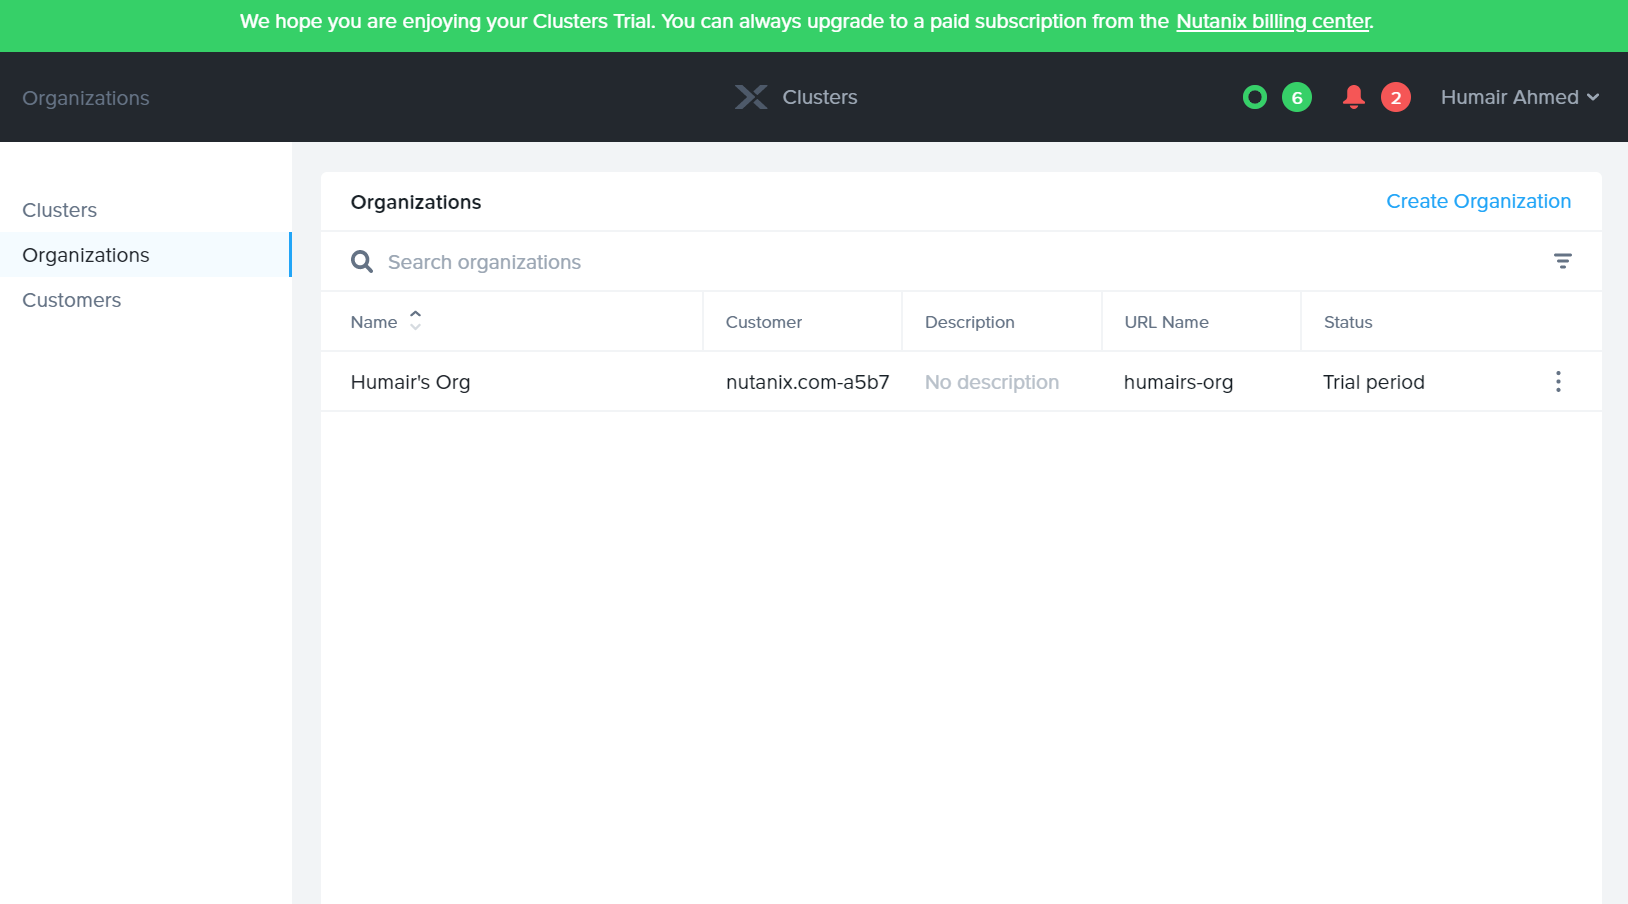Click the nutanix.com-a5b7 customer cell

807,382
